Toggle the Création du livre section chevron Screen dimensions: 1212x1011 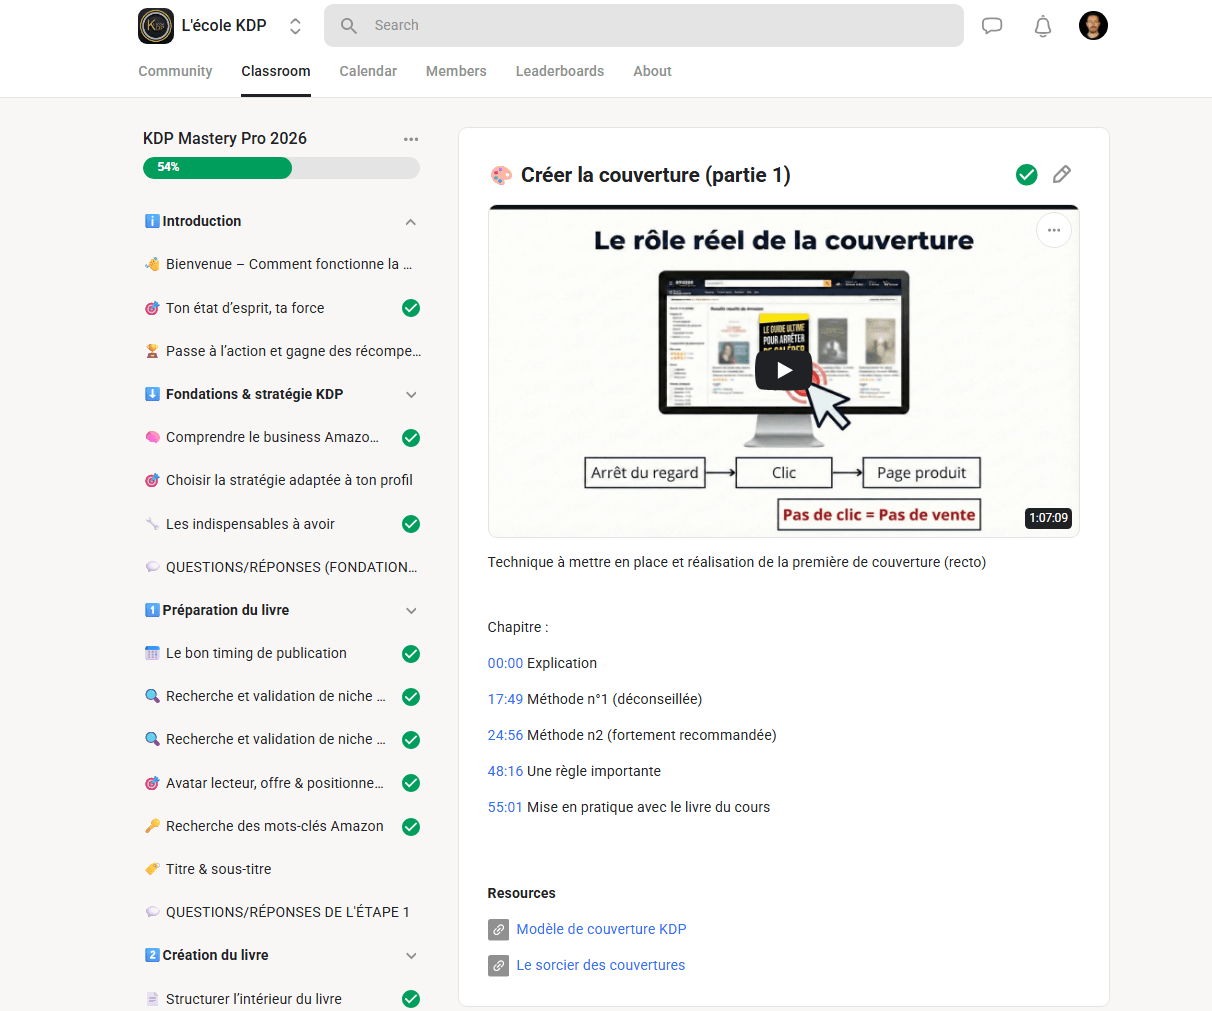(411, 956)
